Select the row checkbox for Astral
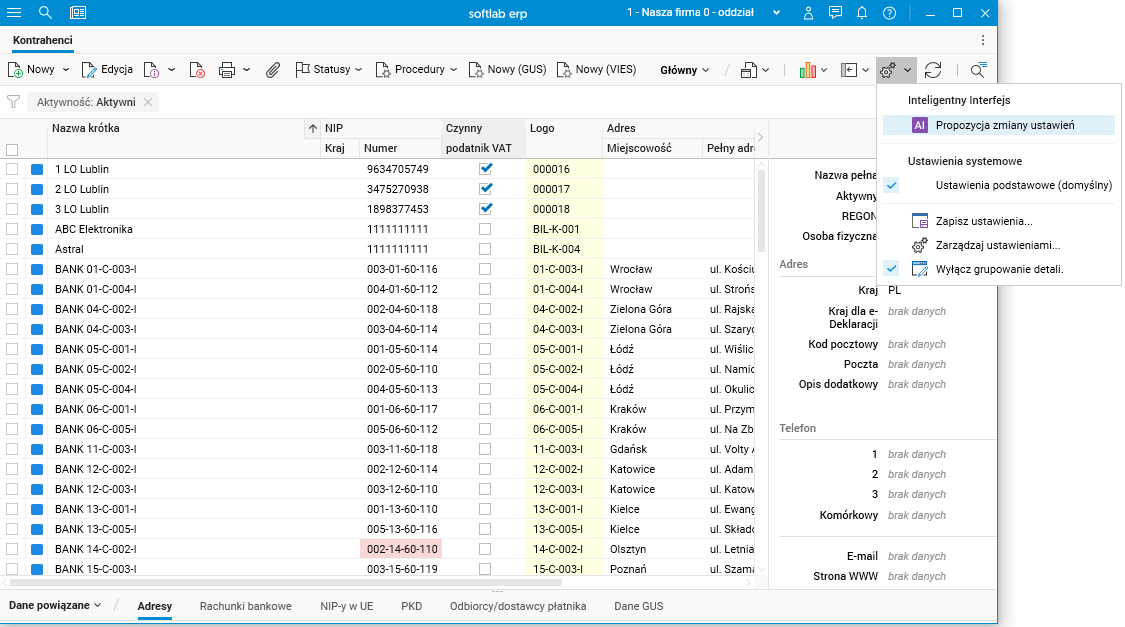This screenshot has height=627, width=1125. pos(13,249)
